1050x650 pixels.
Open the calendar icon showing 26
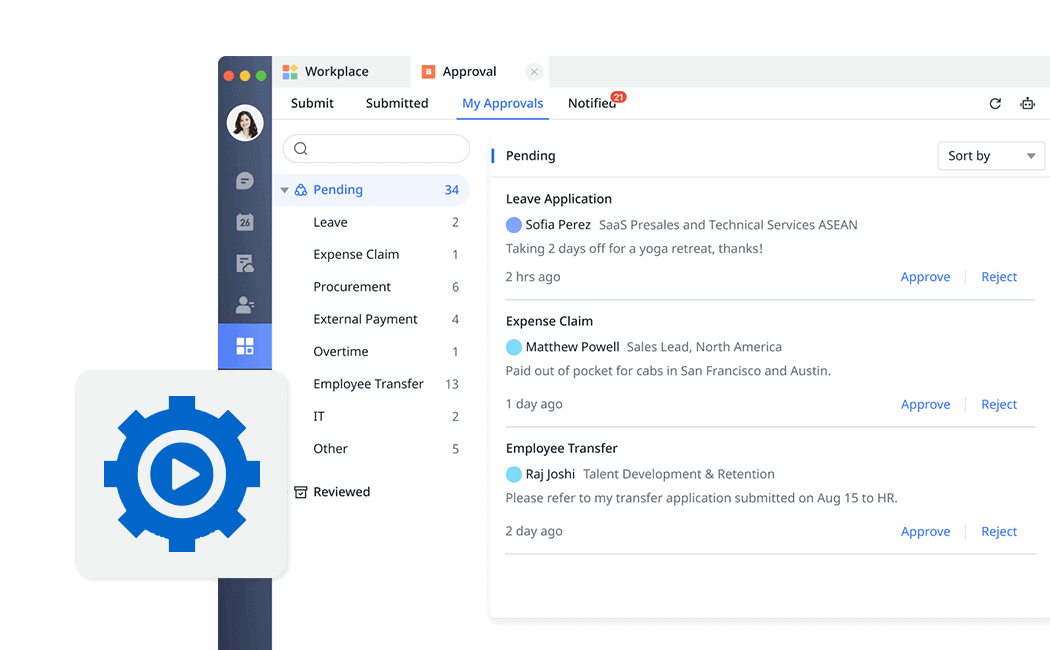point(245,222)
